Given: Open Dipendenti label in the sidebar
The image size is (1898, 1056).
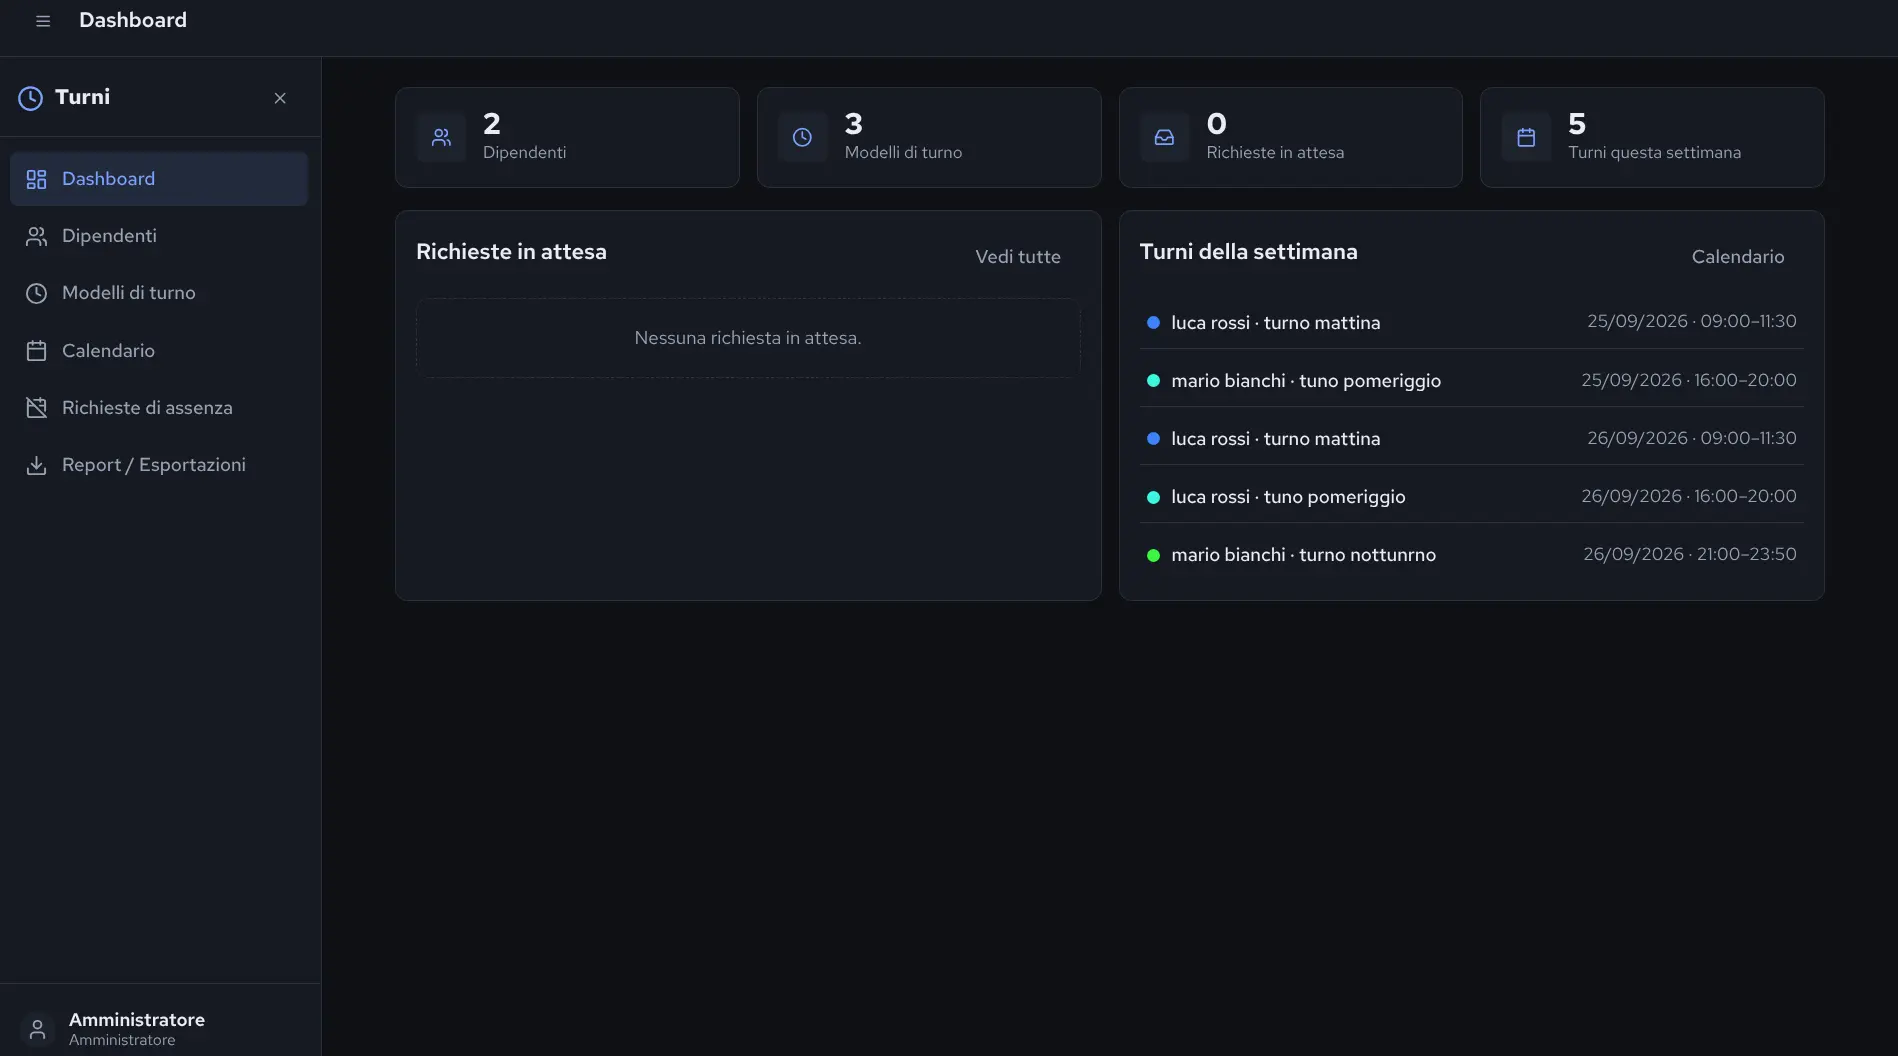Looking at the screenshot, I should coord(109,236).
